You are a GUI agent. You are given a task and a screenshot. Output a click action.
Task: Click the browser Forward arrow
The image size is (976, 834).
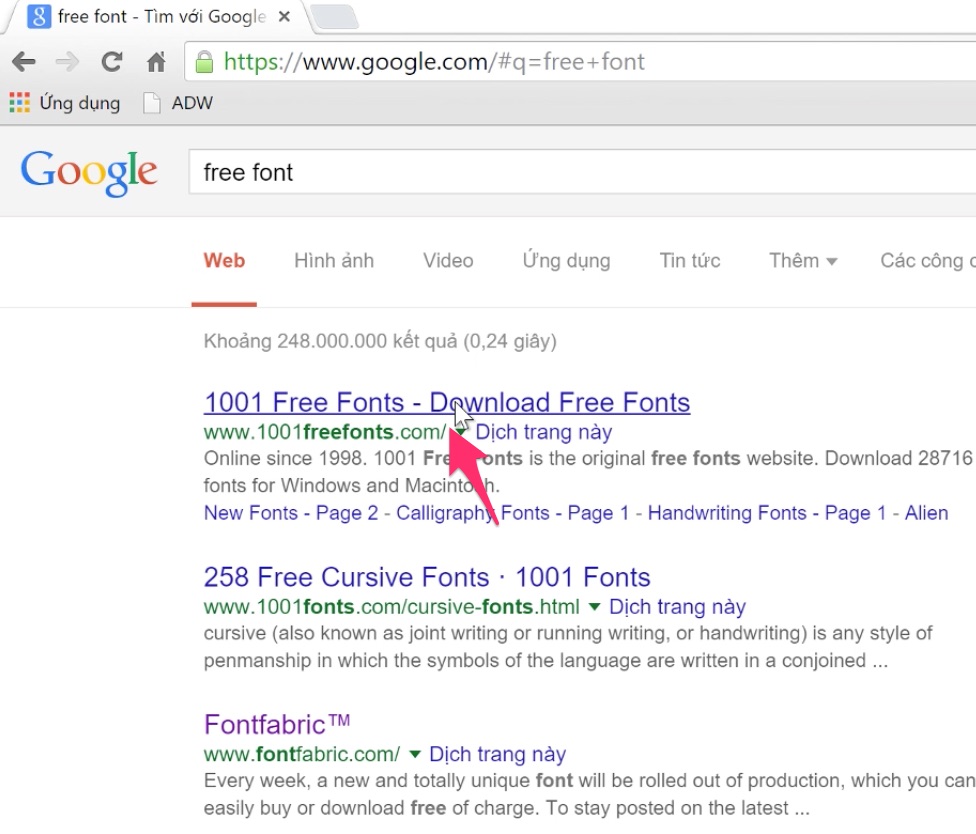67,62
